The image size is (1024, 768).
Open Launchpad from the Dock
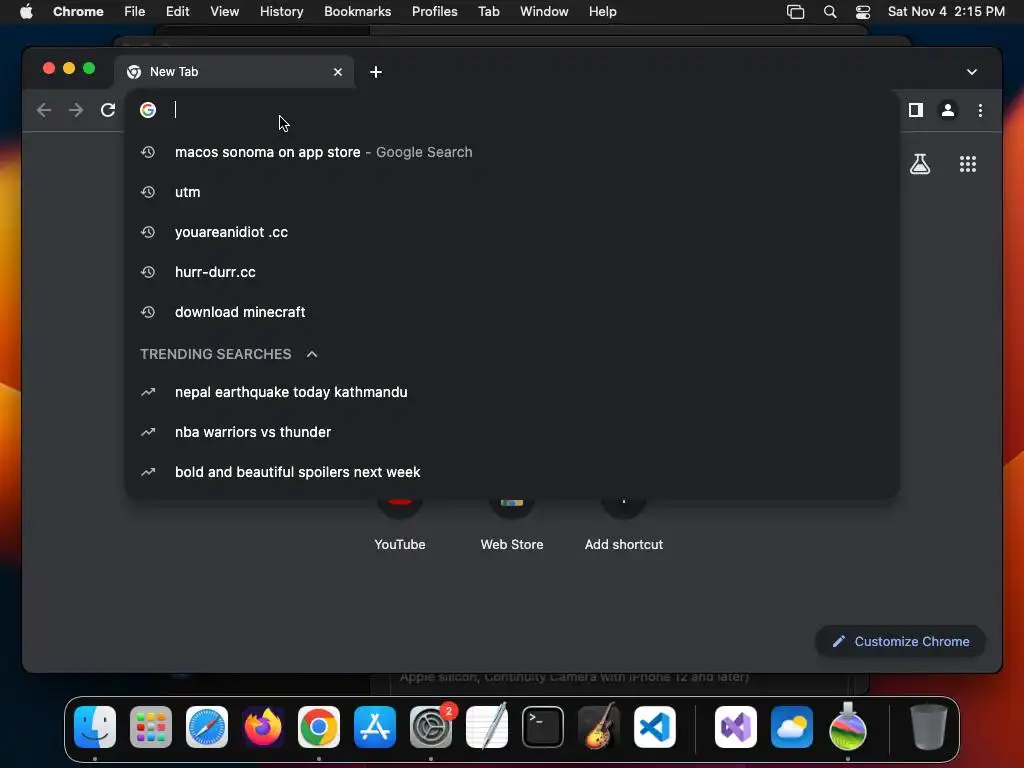tap(151, 727)
